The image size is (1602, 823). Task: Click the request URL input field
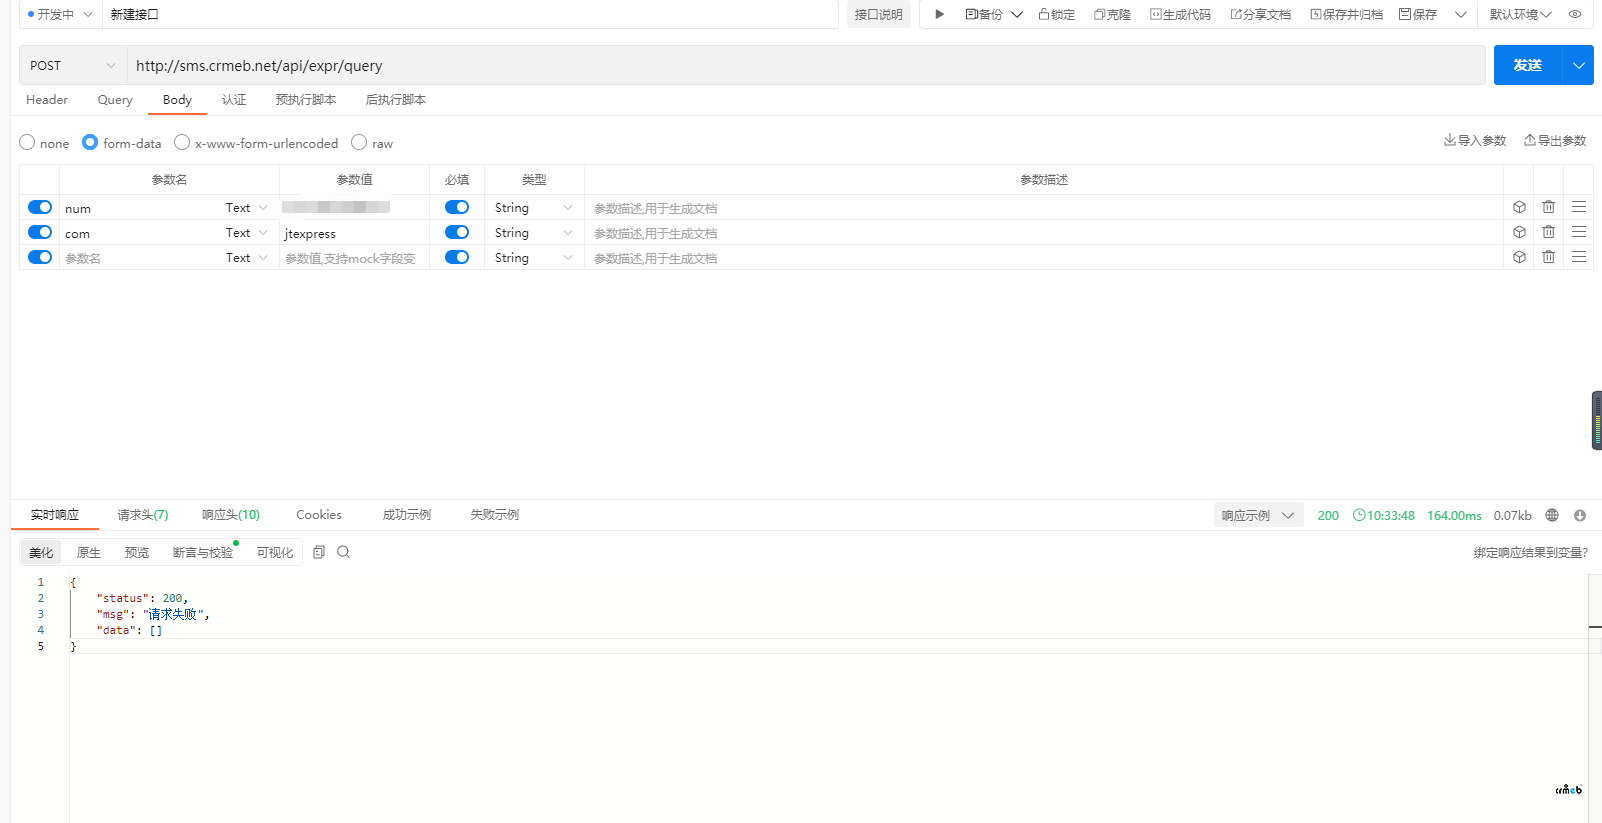(x=805, y=65)
